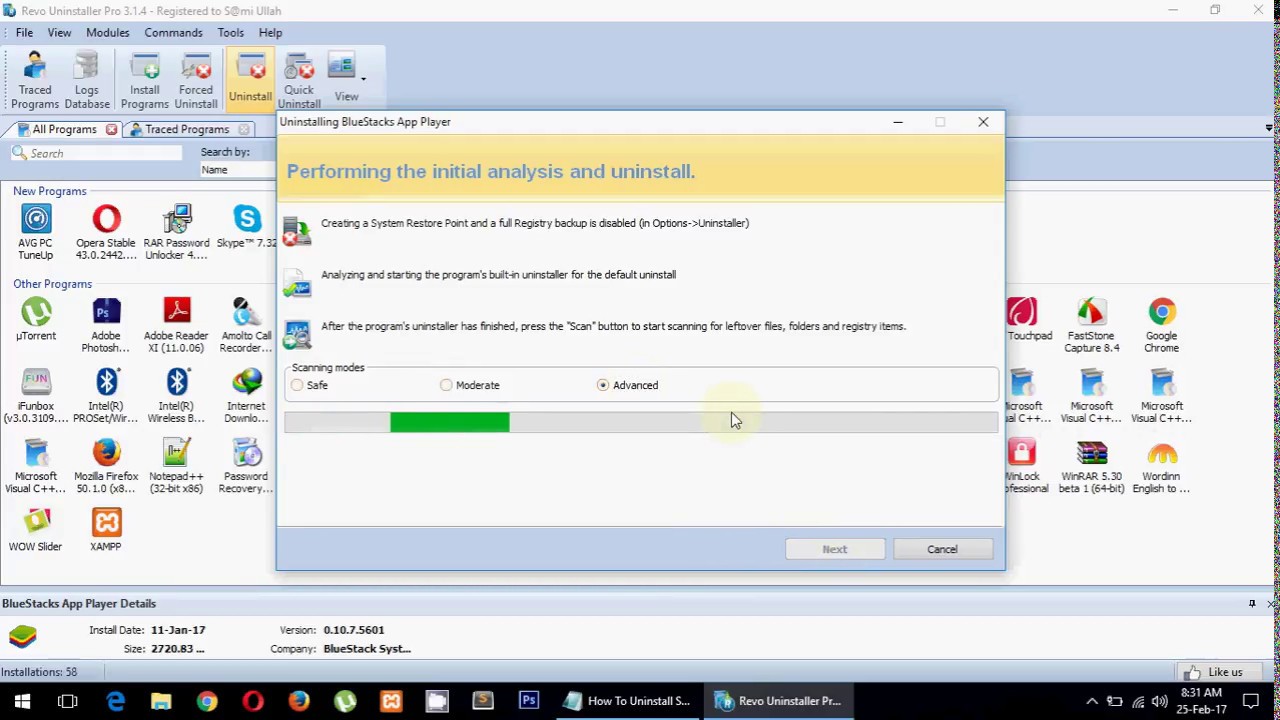This screenshot has height=720, width=1280.
Task: Click the Revo Uninstaller taskbar button
Action: click(x=777, y=701)
